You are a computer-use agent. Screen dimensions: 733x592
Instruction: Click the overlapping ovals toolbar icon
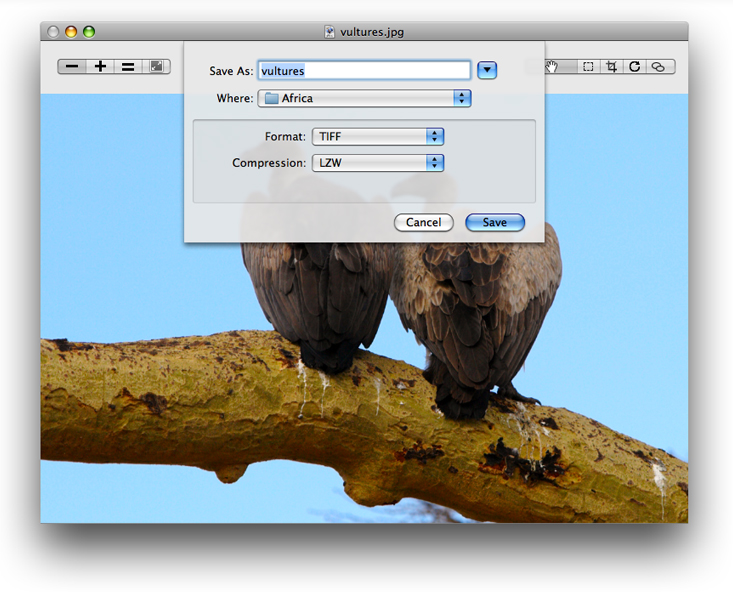(659, 67)
